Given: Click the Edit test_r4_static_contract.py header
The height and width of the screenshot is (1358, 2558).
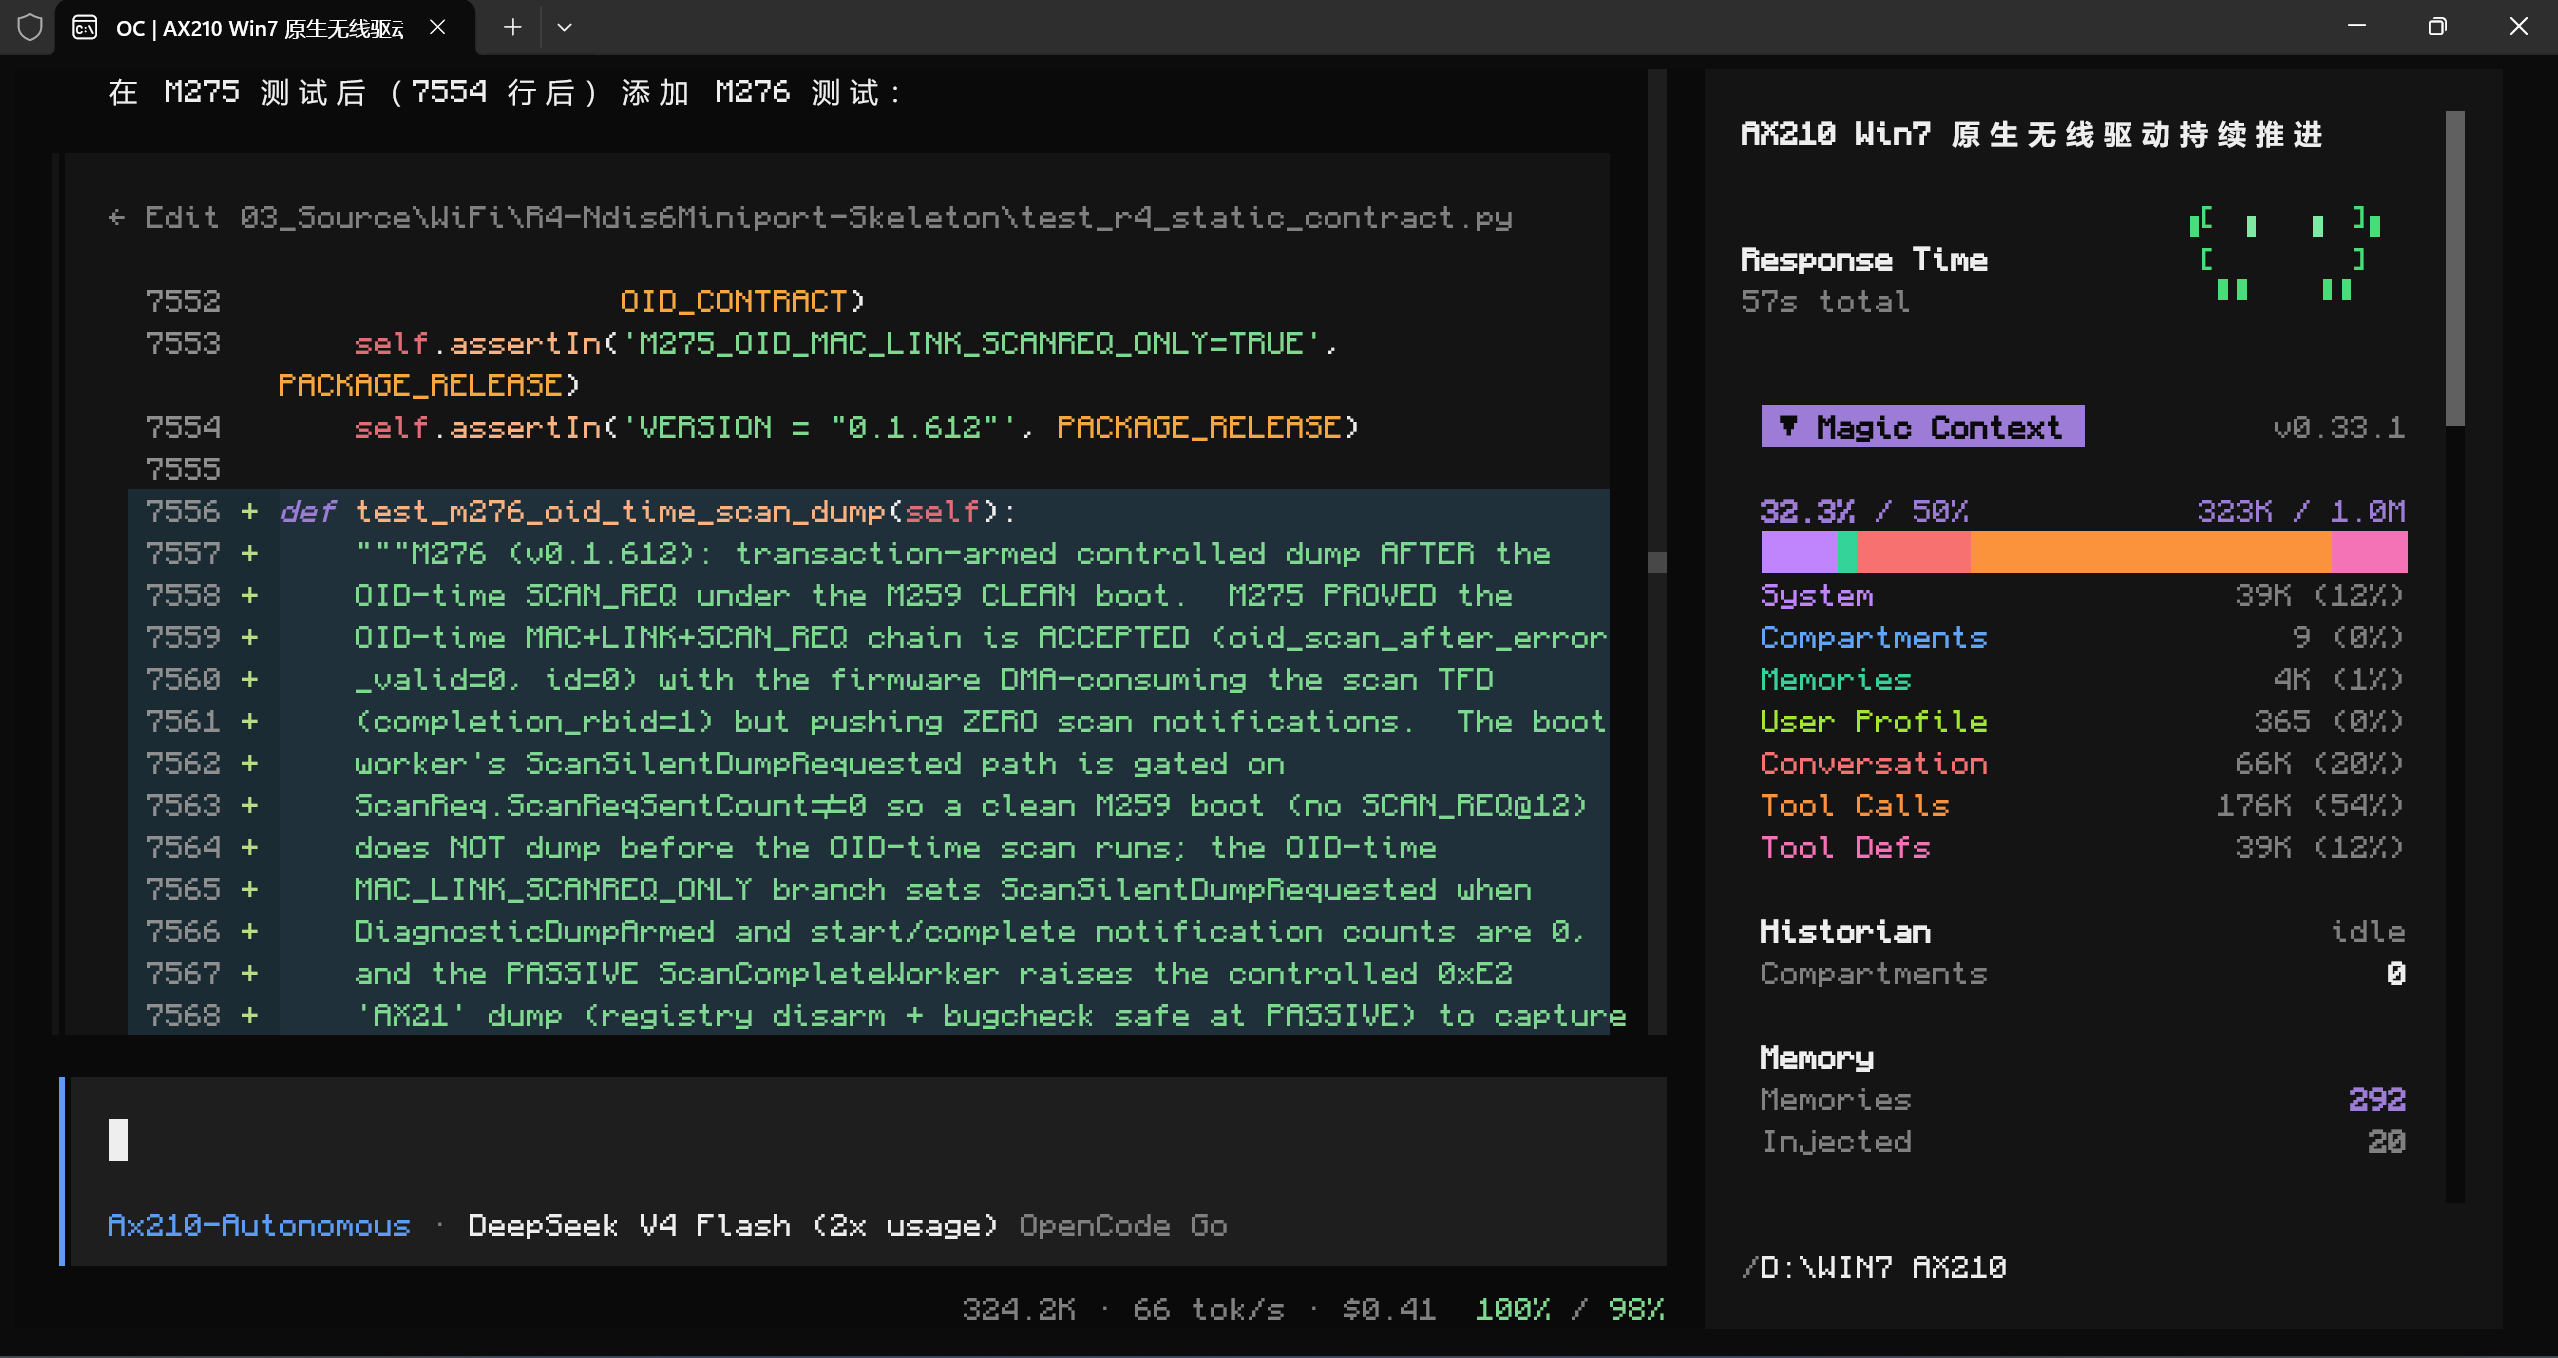Looking at the screenshot, I should (828, 218).
